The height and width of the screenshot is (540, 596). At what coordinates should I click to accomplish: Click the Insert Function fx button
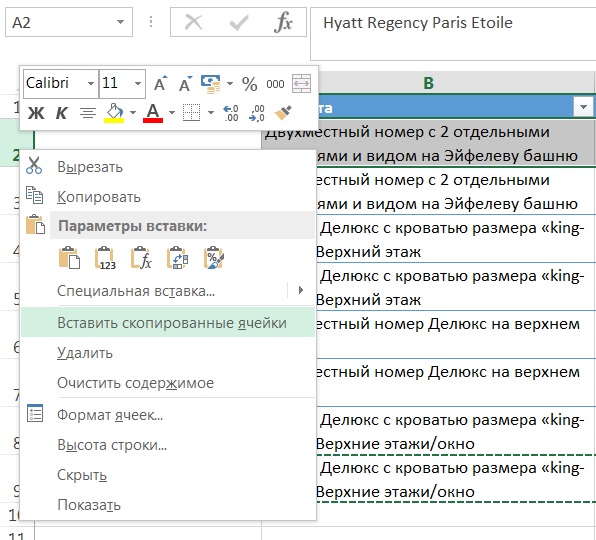[283, 22]
